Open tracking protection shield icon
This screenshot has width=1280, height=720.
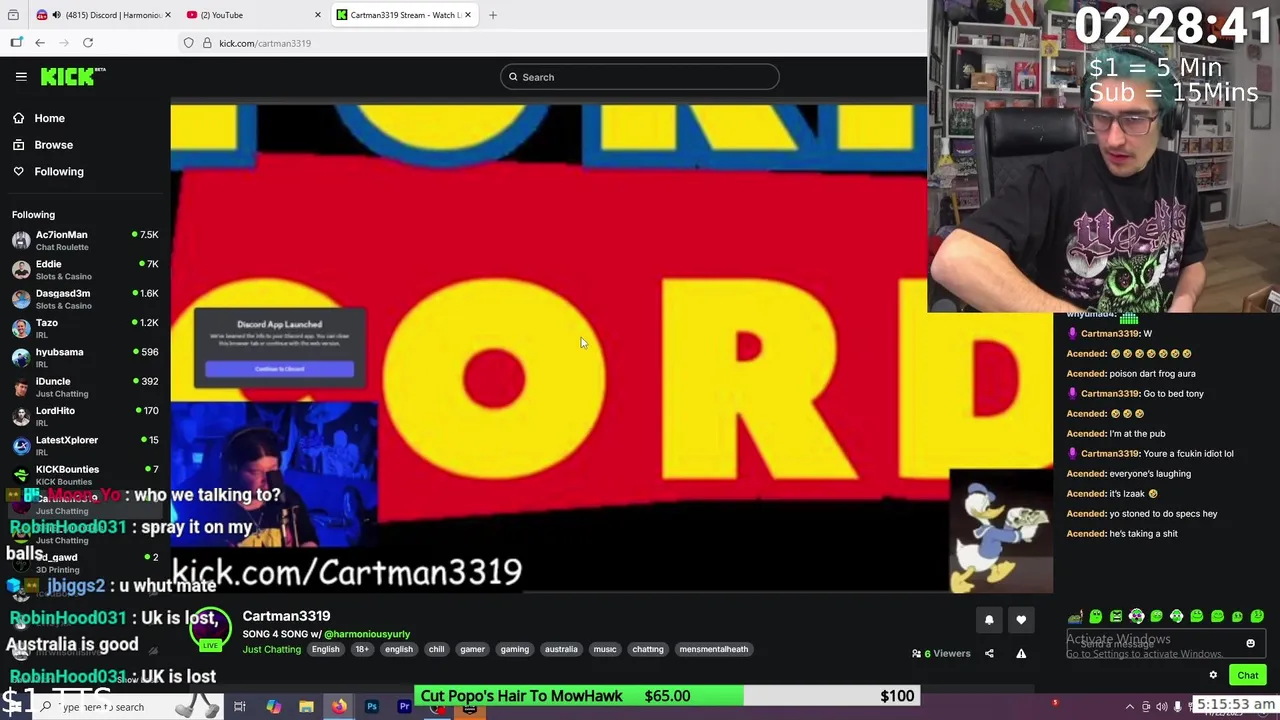pyautogui.click(x=189, y=43)
